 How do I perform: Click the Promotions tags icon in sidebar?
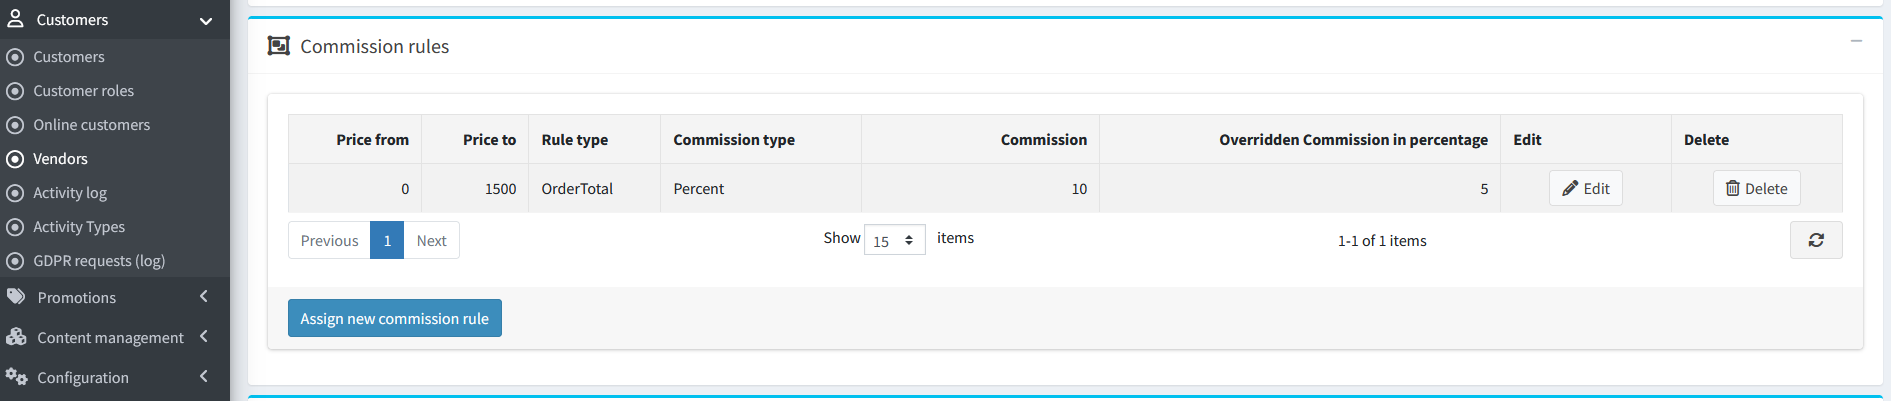coord(16,297)
